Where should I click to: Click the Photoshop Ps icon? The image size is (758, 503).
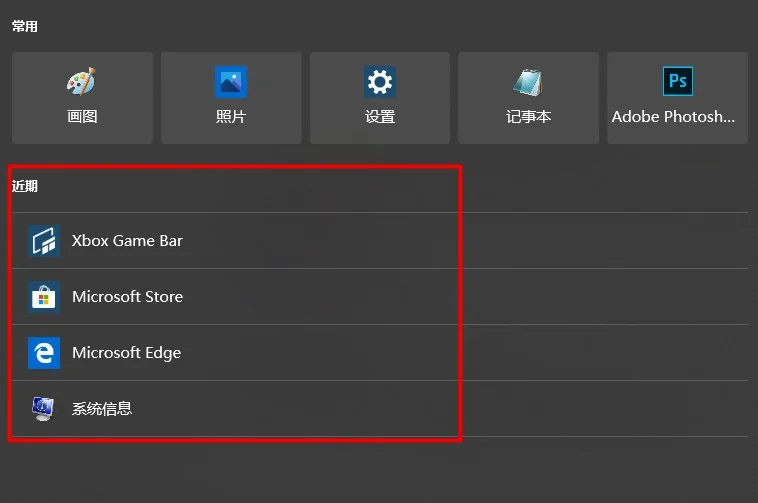[x=678, y=81]
